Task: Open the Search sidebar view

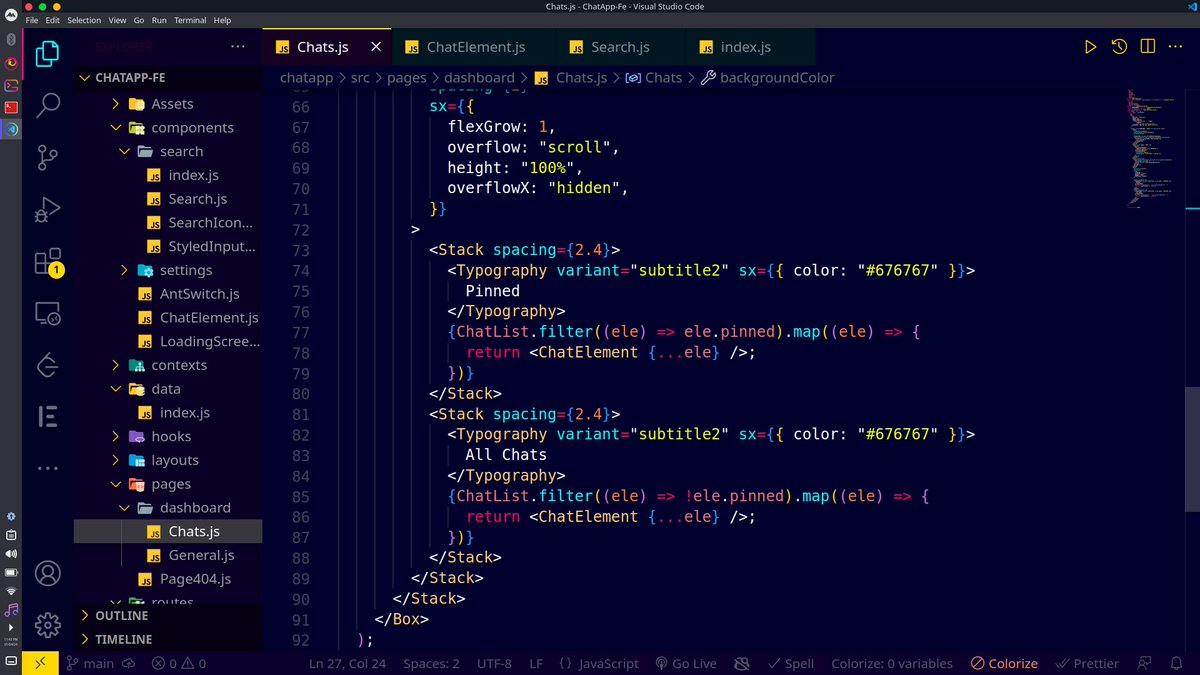Action: click(47, 103)
